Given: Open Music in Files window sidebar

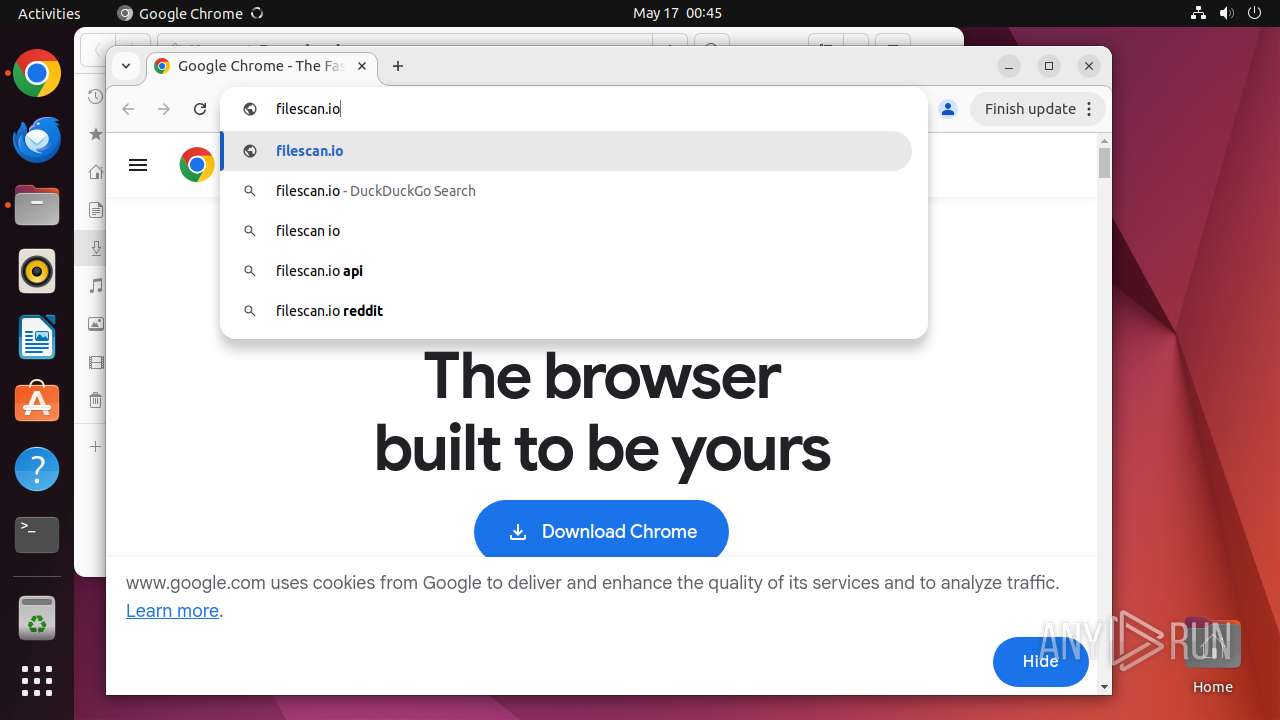Looking at the screenshot, I should pyautogui.click(x=95, y=286).
